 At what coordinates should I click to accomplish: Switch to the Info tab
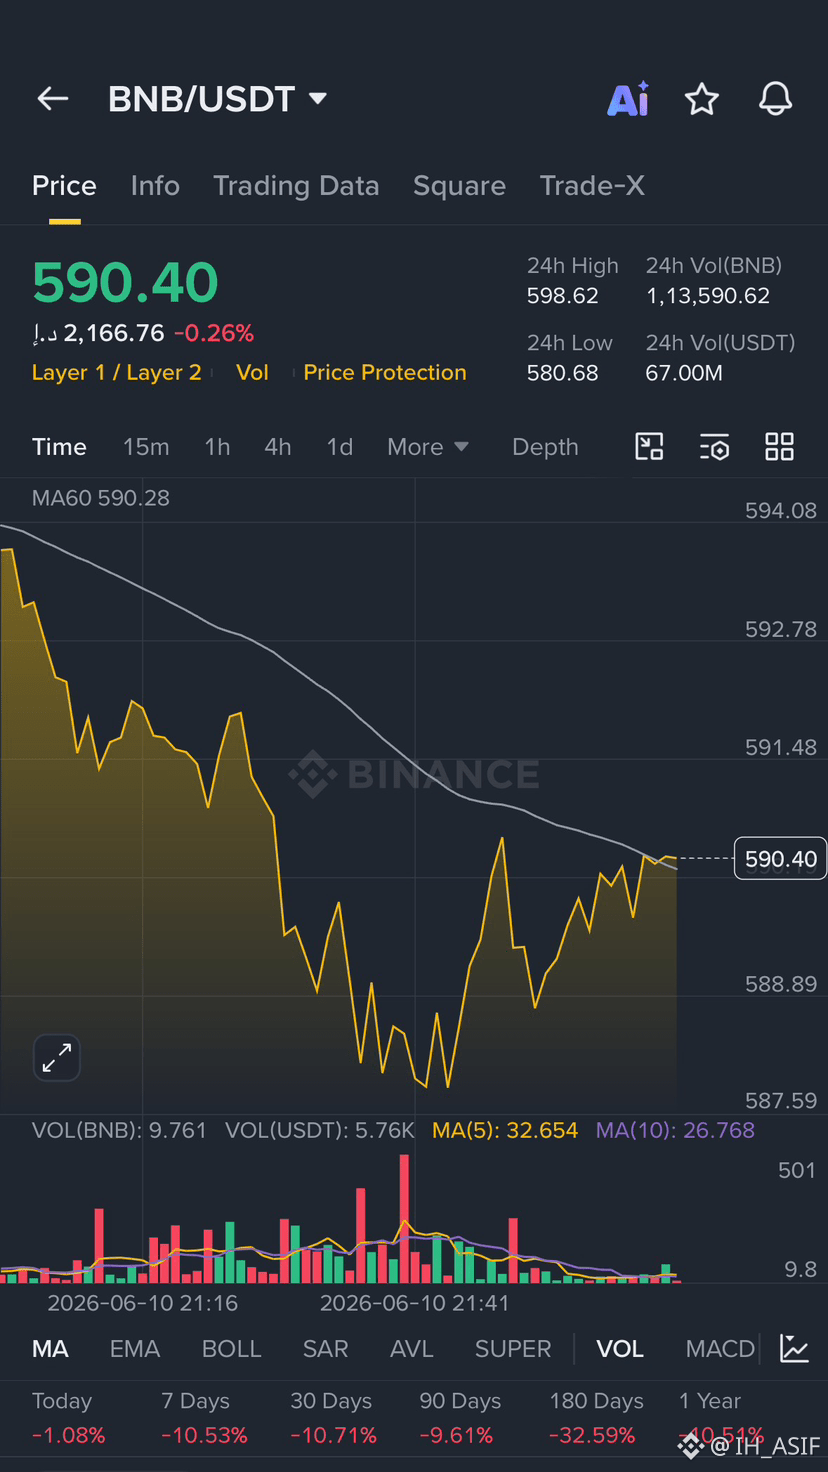point(155,186)
